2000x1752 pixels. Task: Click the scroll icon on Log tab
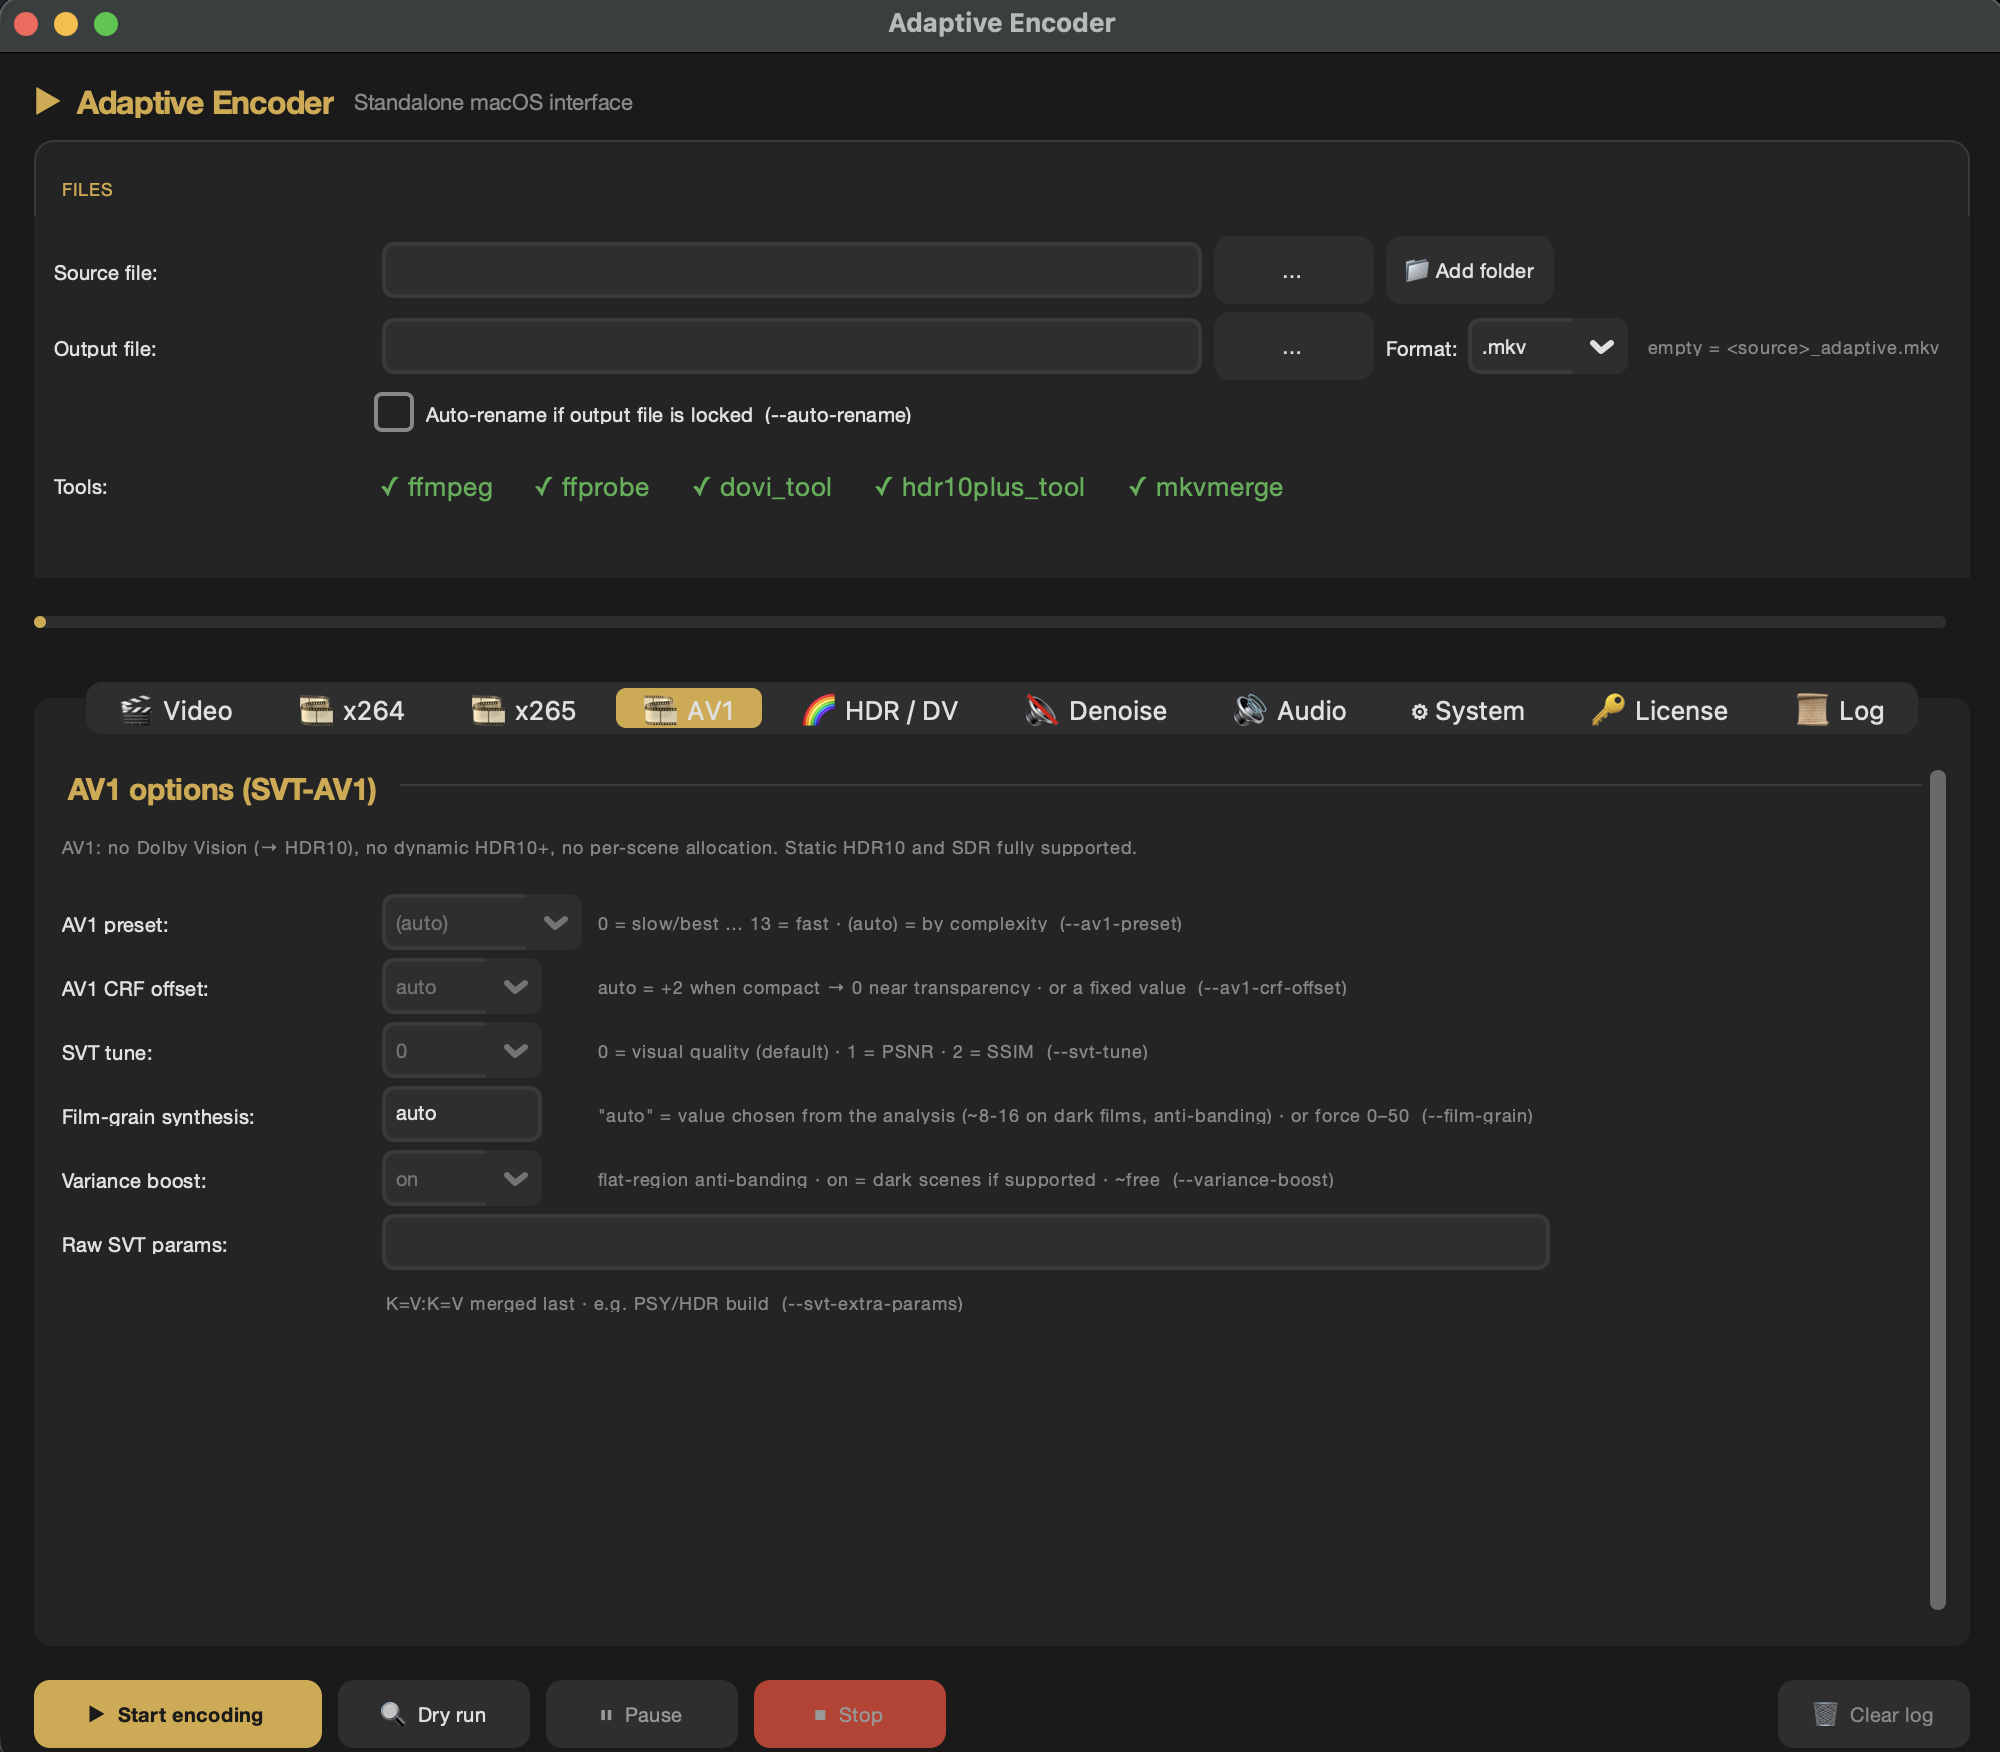click(x=1812, y=710)
